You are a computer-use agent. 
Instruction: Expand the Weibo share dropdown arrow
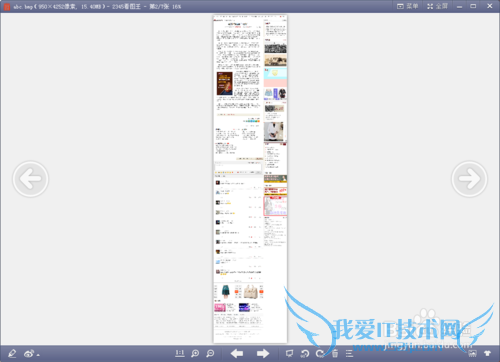38,355
